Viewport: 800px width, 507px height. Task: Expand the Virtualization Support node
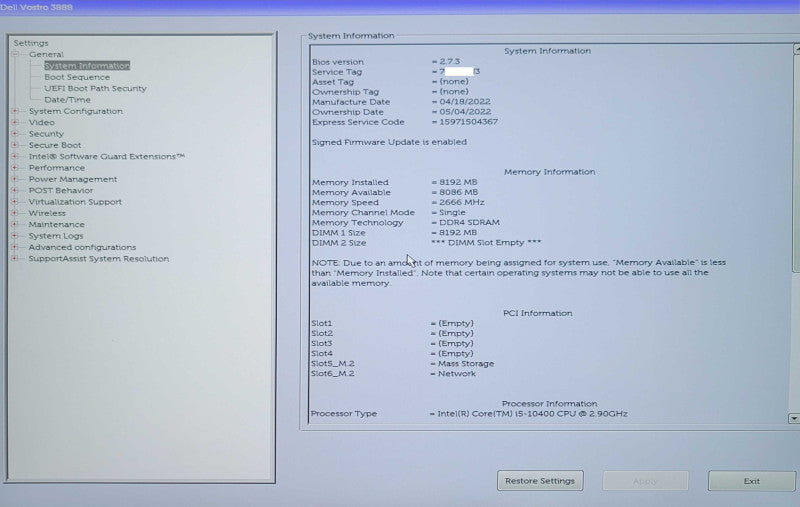[x=15, y=201]
